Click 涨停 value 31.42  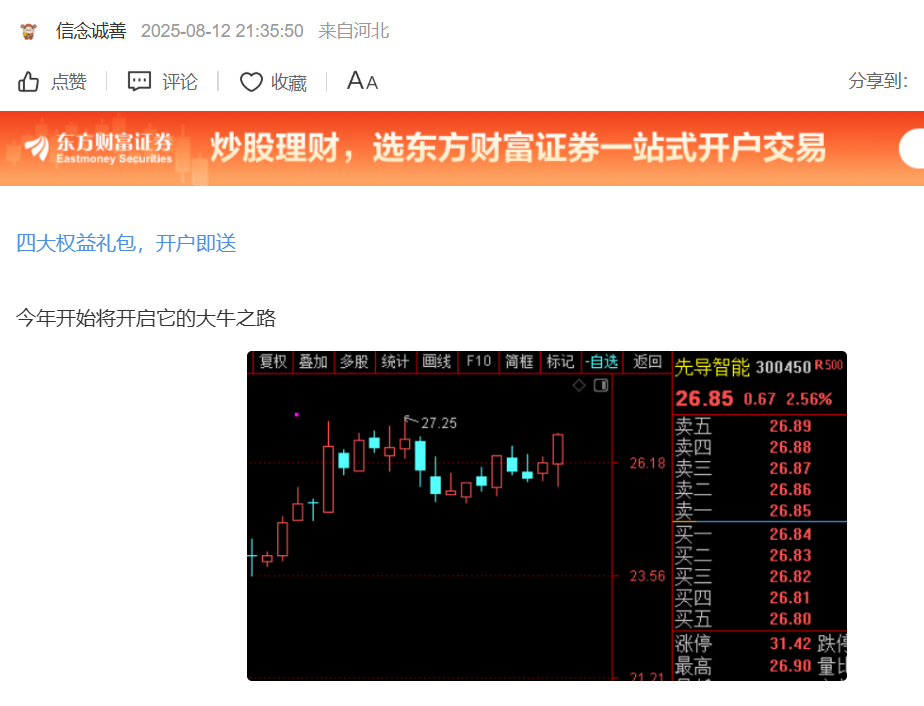click(x=790, y=644)
